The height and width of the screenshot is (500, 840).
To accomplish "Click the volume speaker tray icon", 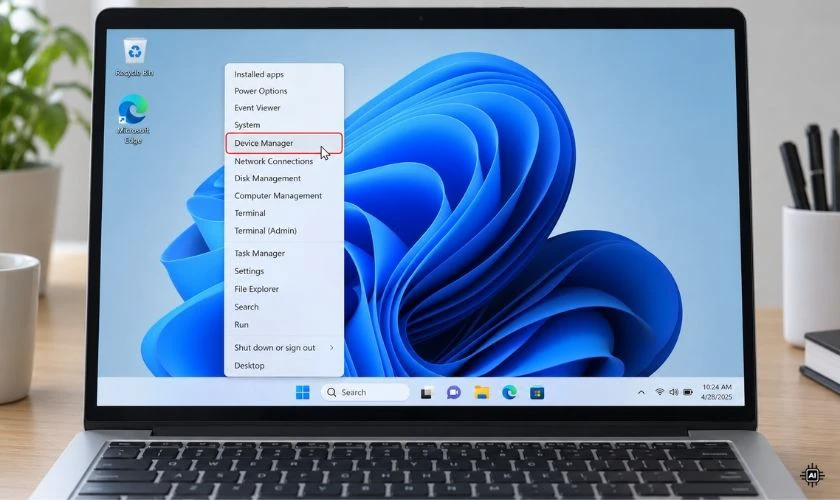I will [x=673, y=392].
